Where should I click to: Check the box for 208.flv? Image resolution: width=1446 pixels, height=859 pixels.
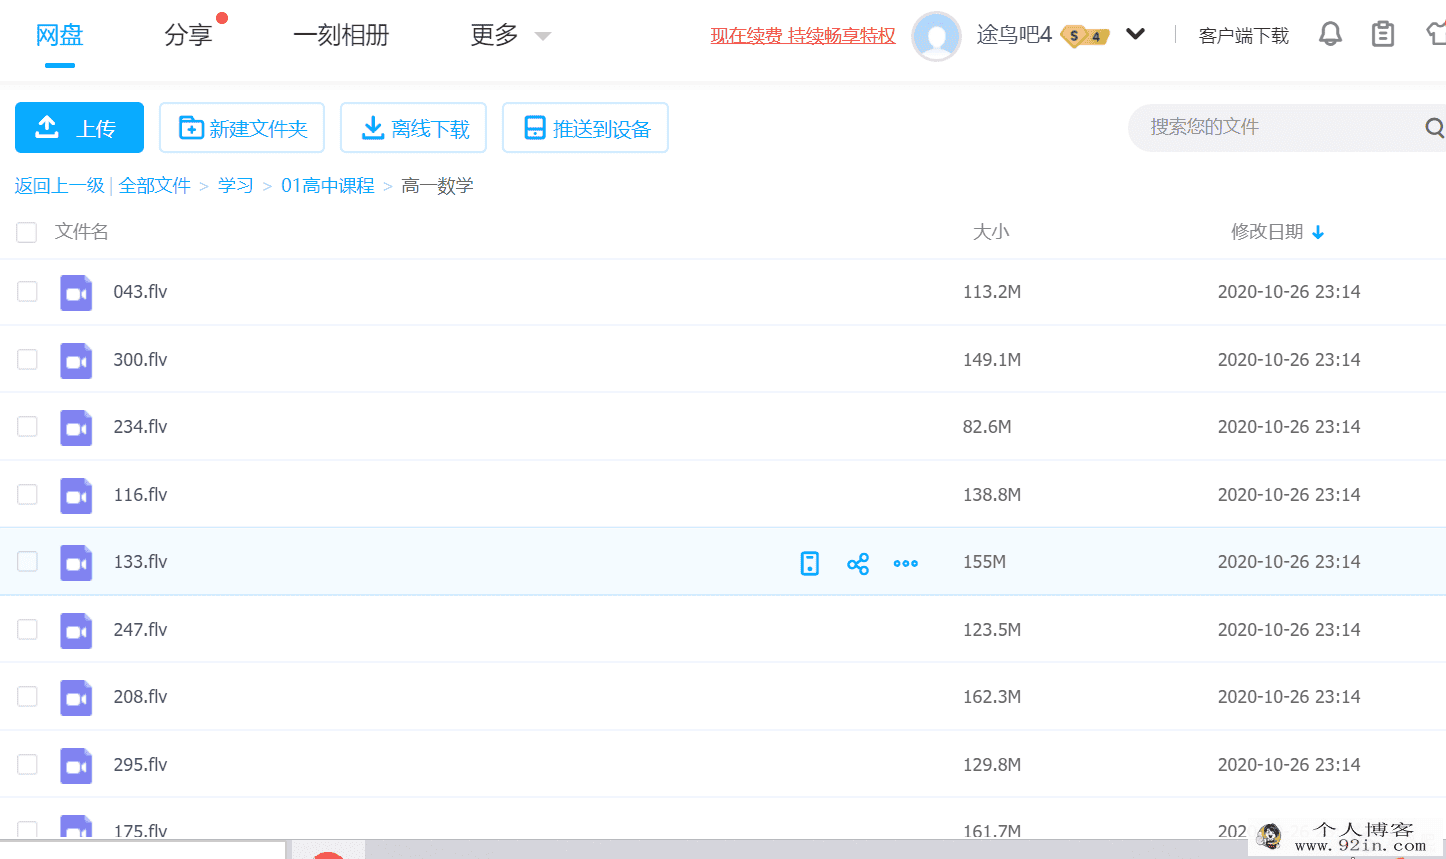pyautogui.click(x=27, y=696)
